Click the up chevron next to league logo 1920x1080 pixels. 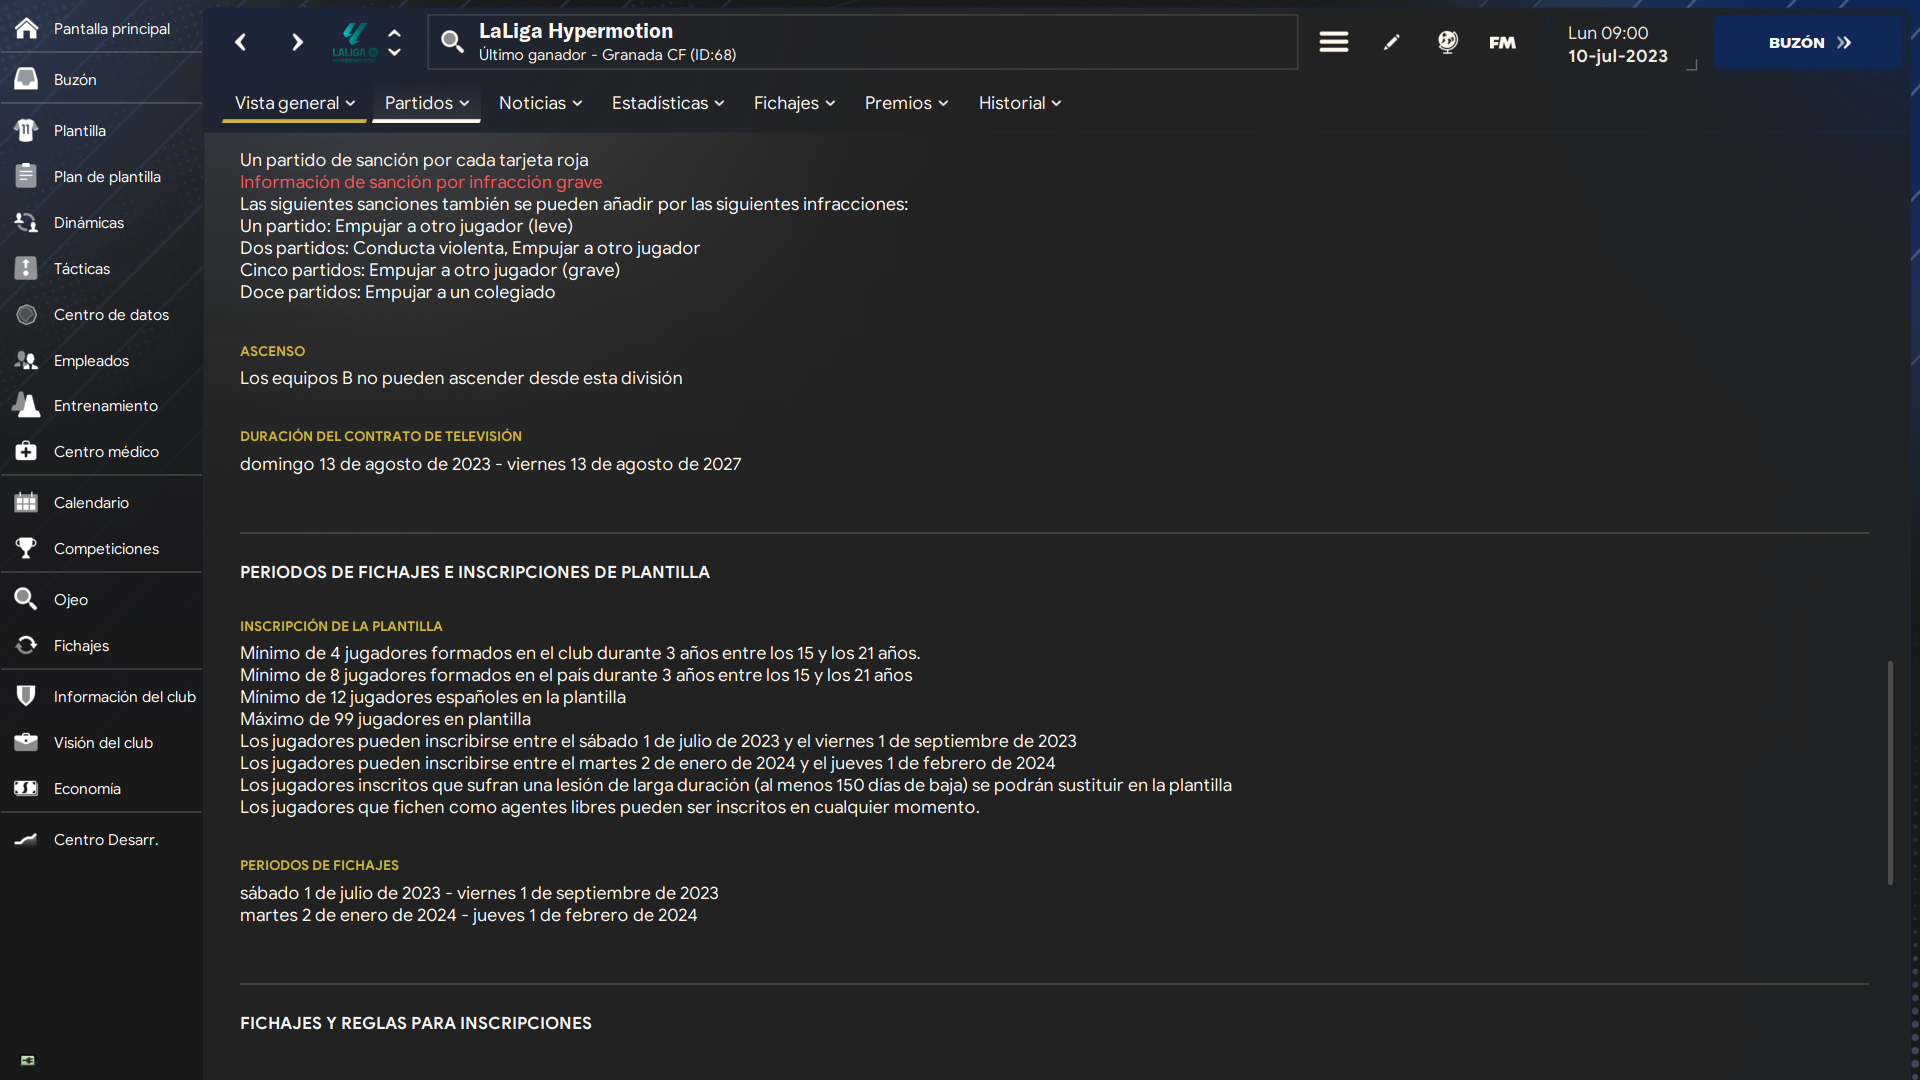tap(394, 33)
